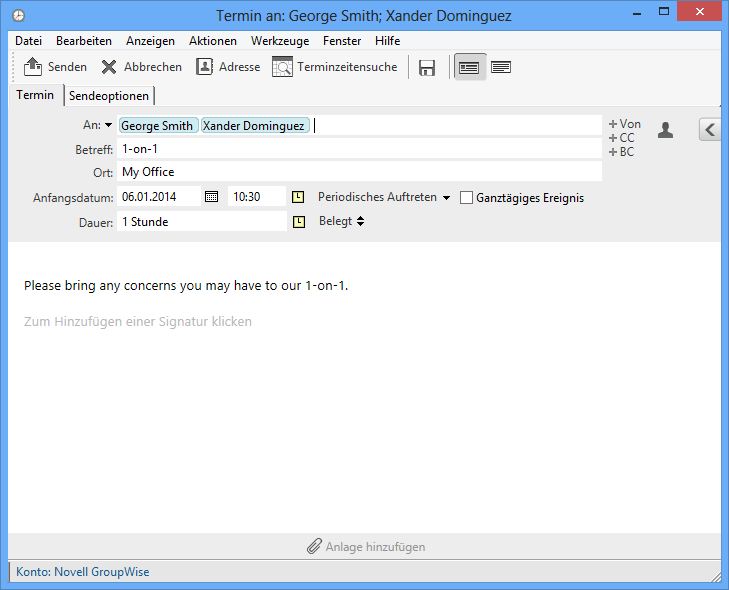Click the contact person silhouette icon
Image resolution: width=729 pixels, height=590 pixels.
tap(665, 130)
